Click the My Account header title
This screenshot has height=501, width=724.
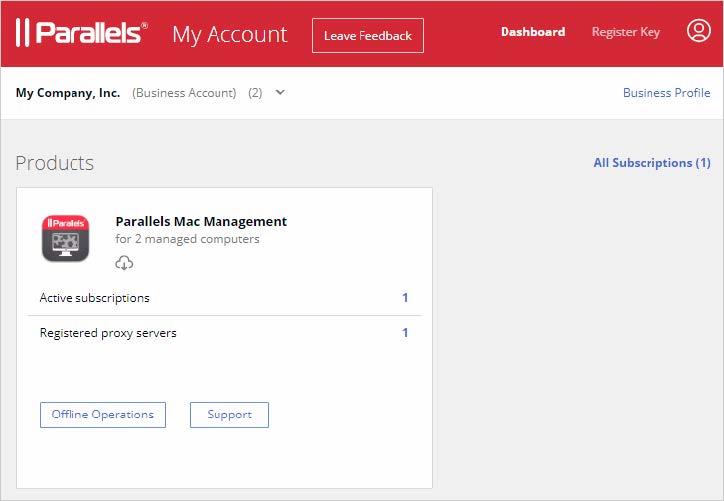point(230,35)
